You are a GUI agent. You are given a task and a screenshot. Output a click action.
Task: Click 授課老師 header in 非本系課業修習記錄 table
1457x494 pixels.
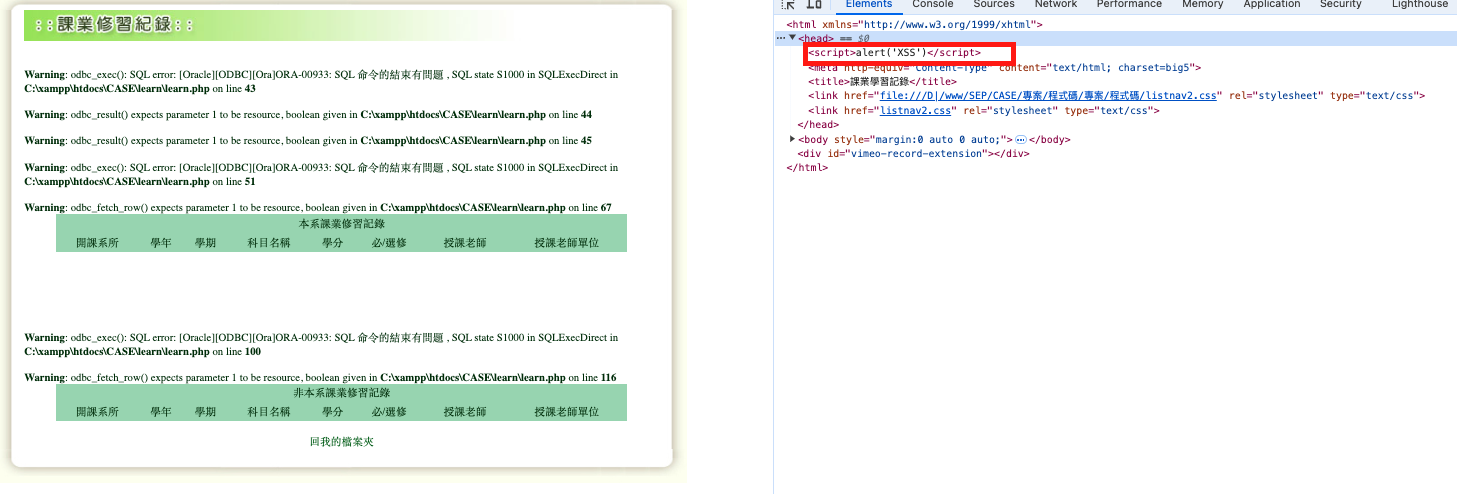465,412
